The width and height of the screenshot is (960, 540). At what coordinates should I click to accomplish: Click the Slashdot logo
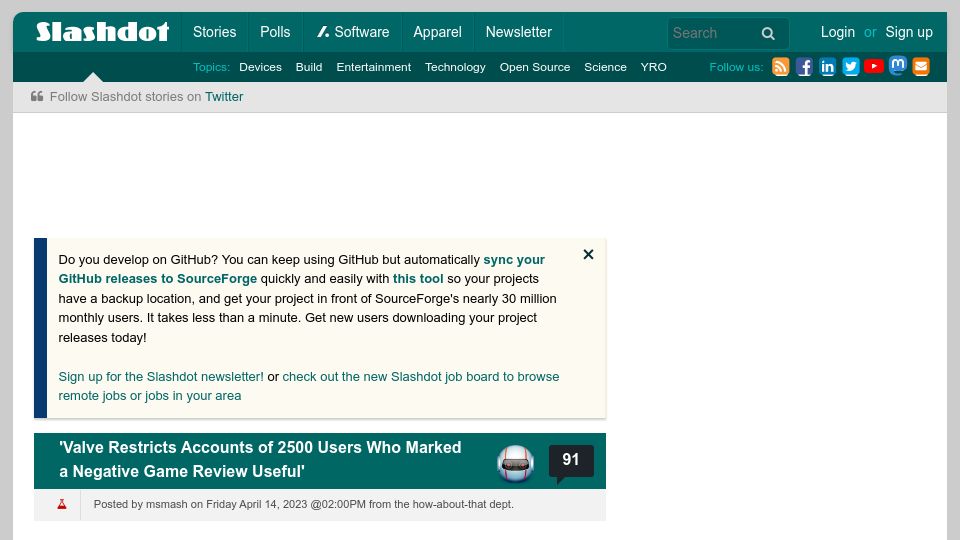pos(102,32)
